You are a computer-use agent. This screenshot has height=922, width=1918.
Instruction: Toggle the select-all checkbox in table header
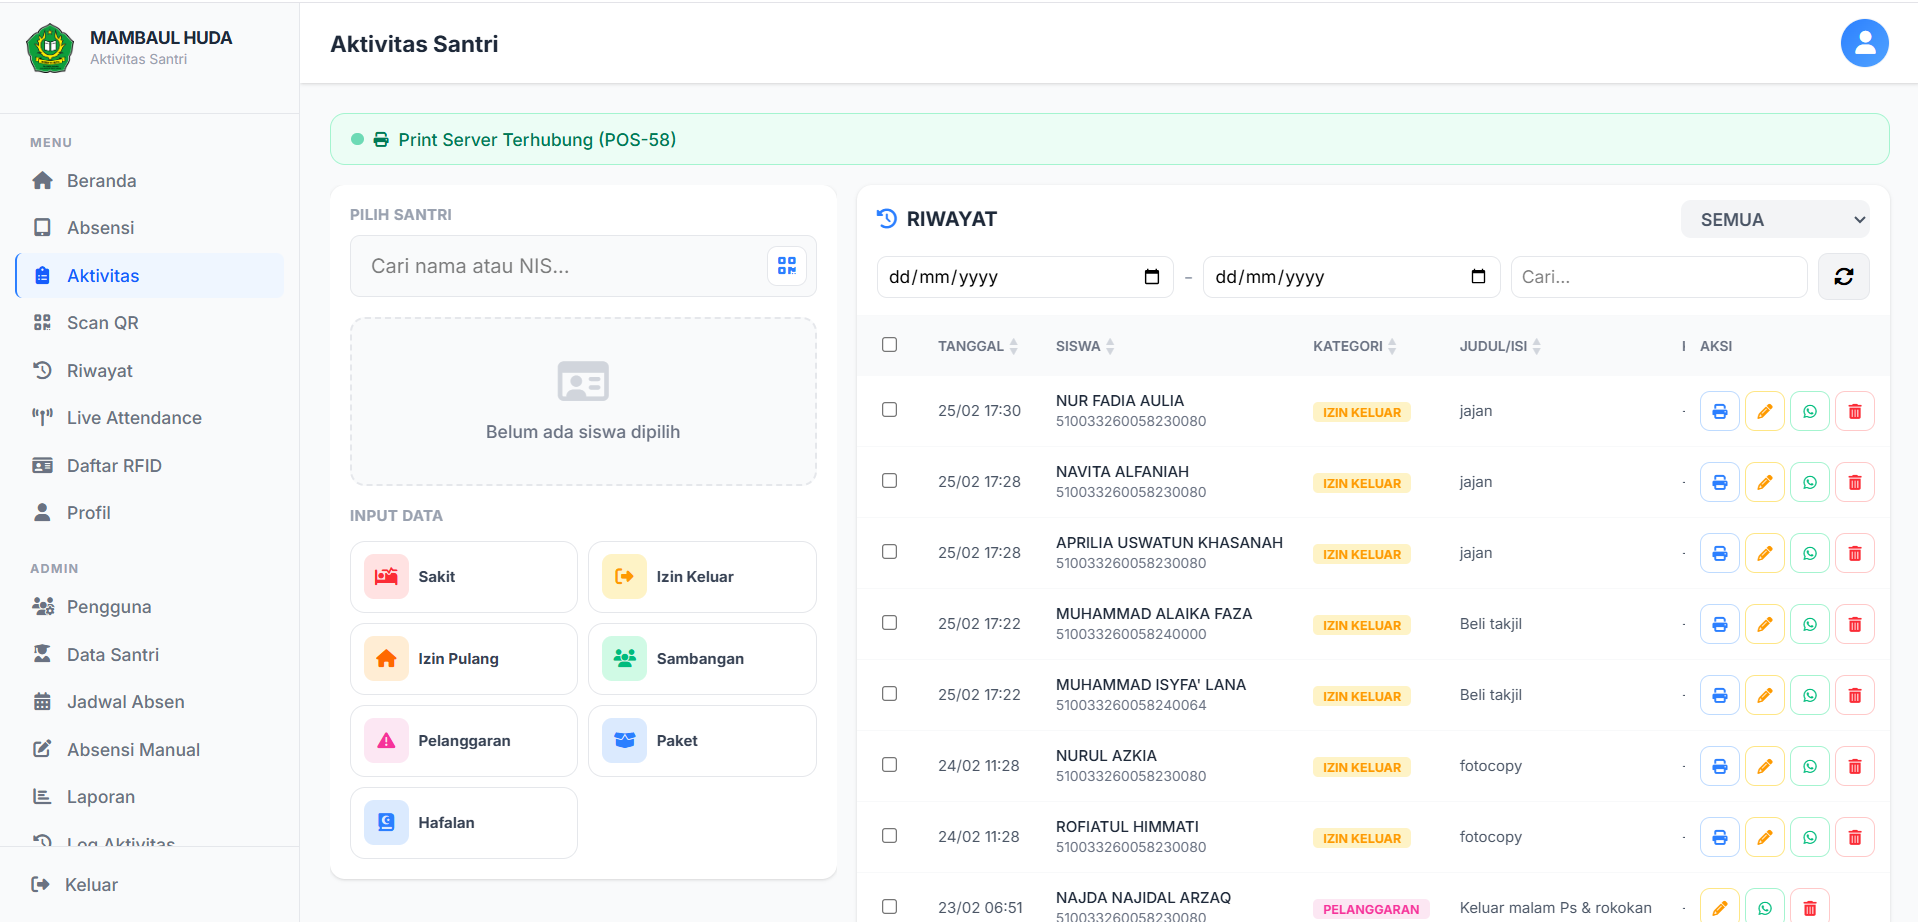[x=889, y=345]
